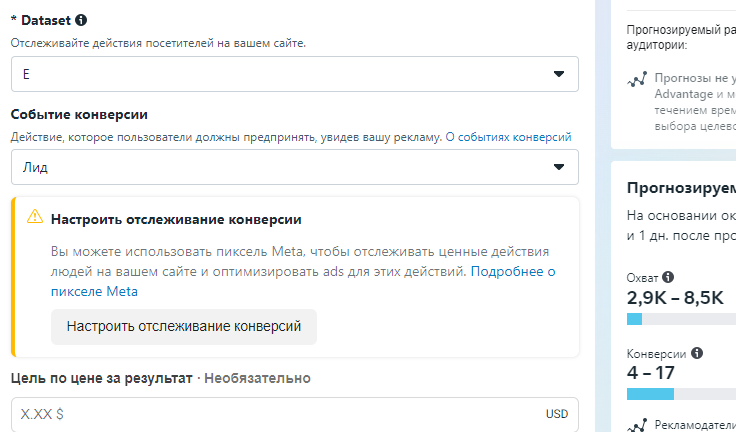This screenshot has width=736, height=432.
Task: Click the Охват estimate bar
Action: pos(681,319)
